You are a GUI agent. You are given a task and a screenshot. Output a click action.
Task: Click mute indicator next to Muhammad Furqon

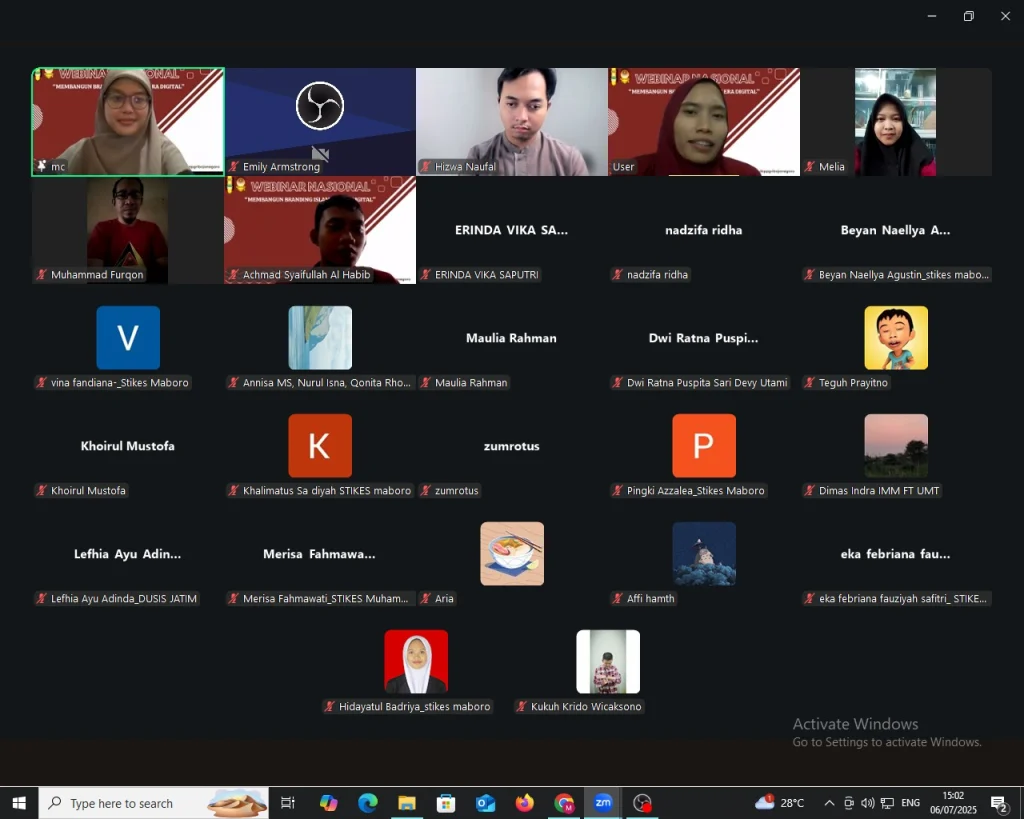(40, 274)
